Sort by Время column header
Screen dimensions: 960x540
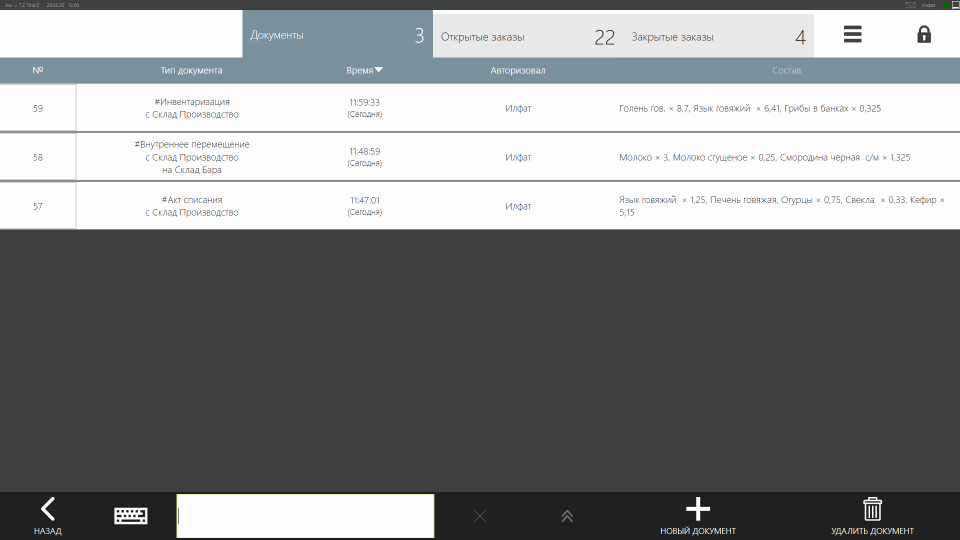click(x=364, y=70)
